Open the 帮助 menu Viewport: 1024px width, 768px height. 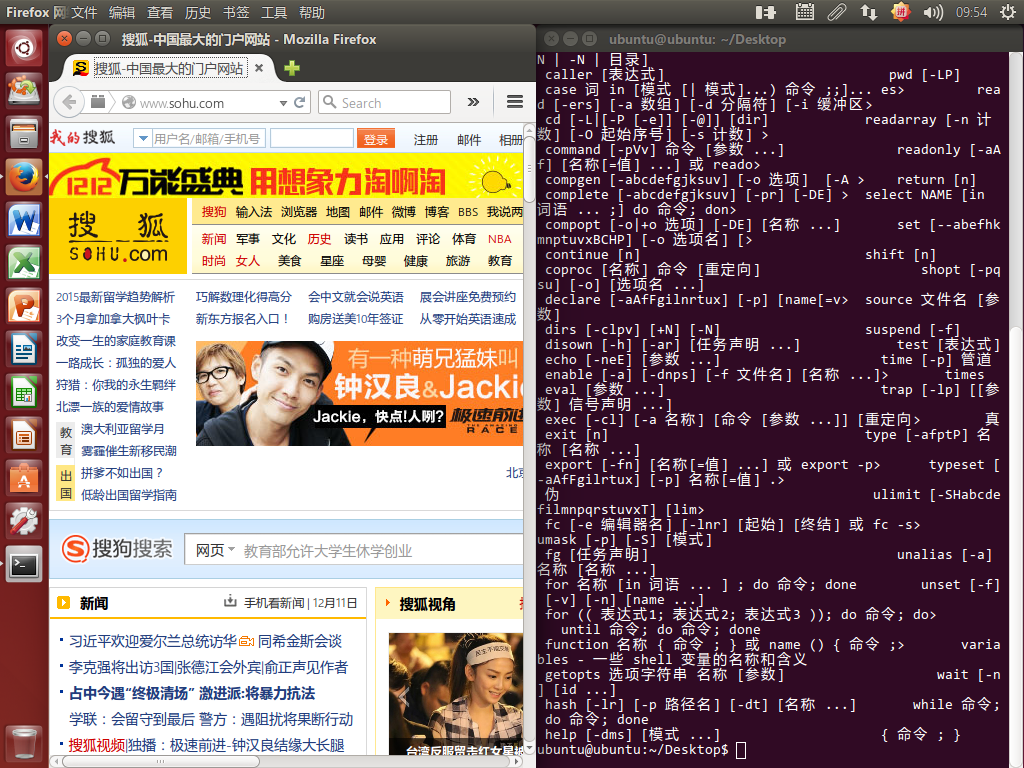[312, 12]
